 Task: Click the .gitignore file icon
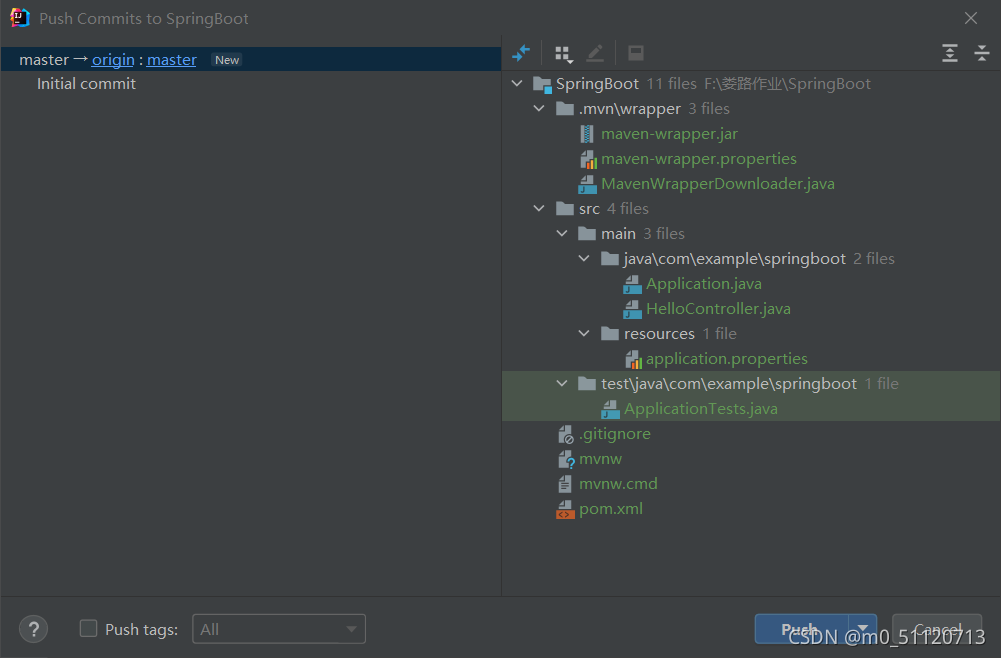click(566, 435)
